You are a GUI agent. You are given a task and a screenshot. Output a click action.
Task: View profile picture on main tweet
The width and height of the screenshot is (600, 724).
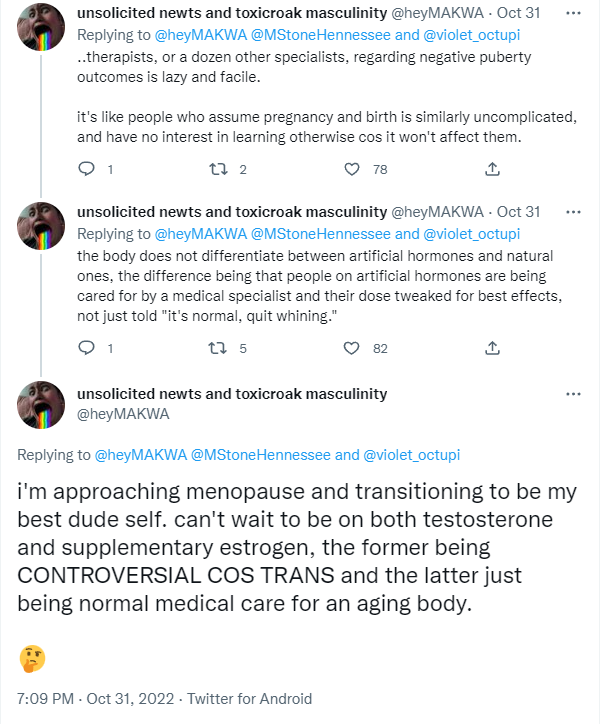point(41,405)
